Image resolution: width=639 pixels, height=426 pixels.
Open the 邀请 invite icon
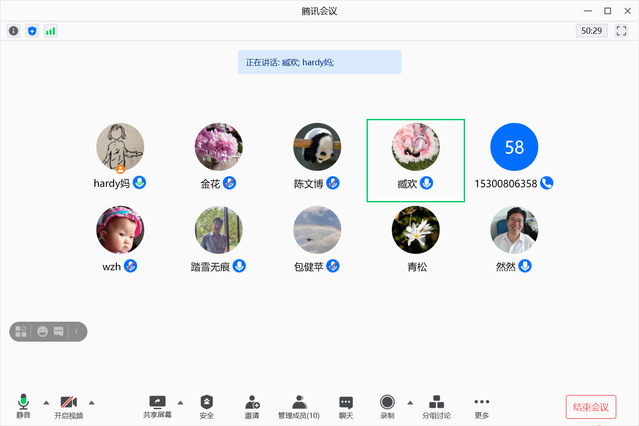click(x=252, y=405)
